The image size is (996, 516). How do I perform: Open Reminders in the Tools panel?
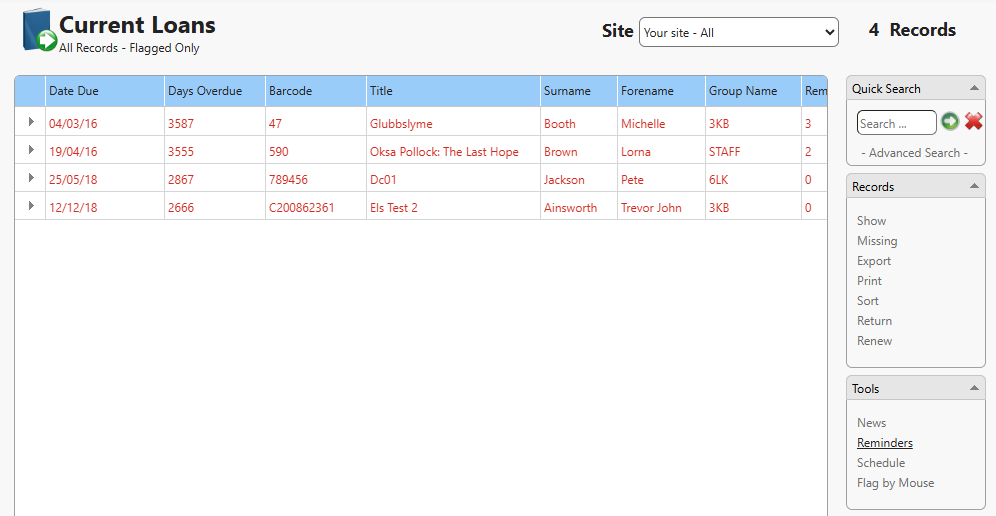(x=884, y=443)
